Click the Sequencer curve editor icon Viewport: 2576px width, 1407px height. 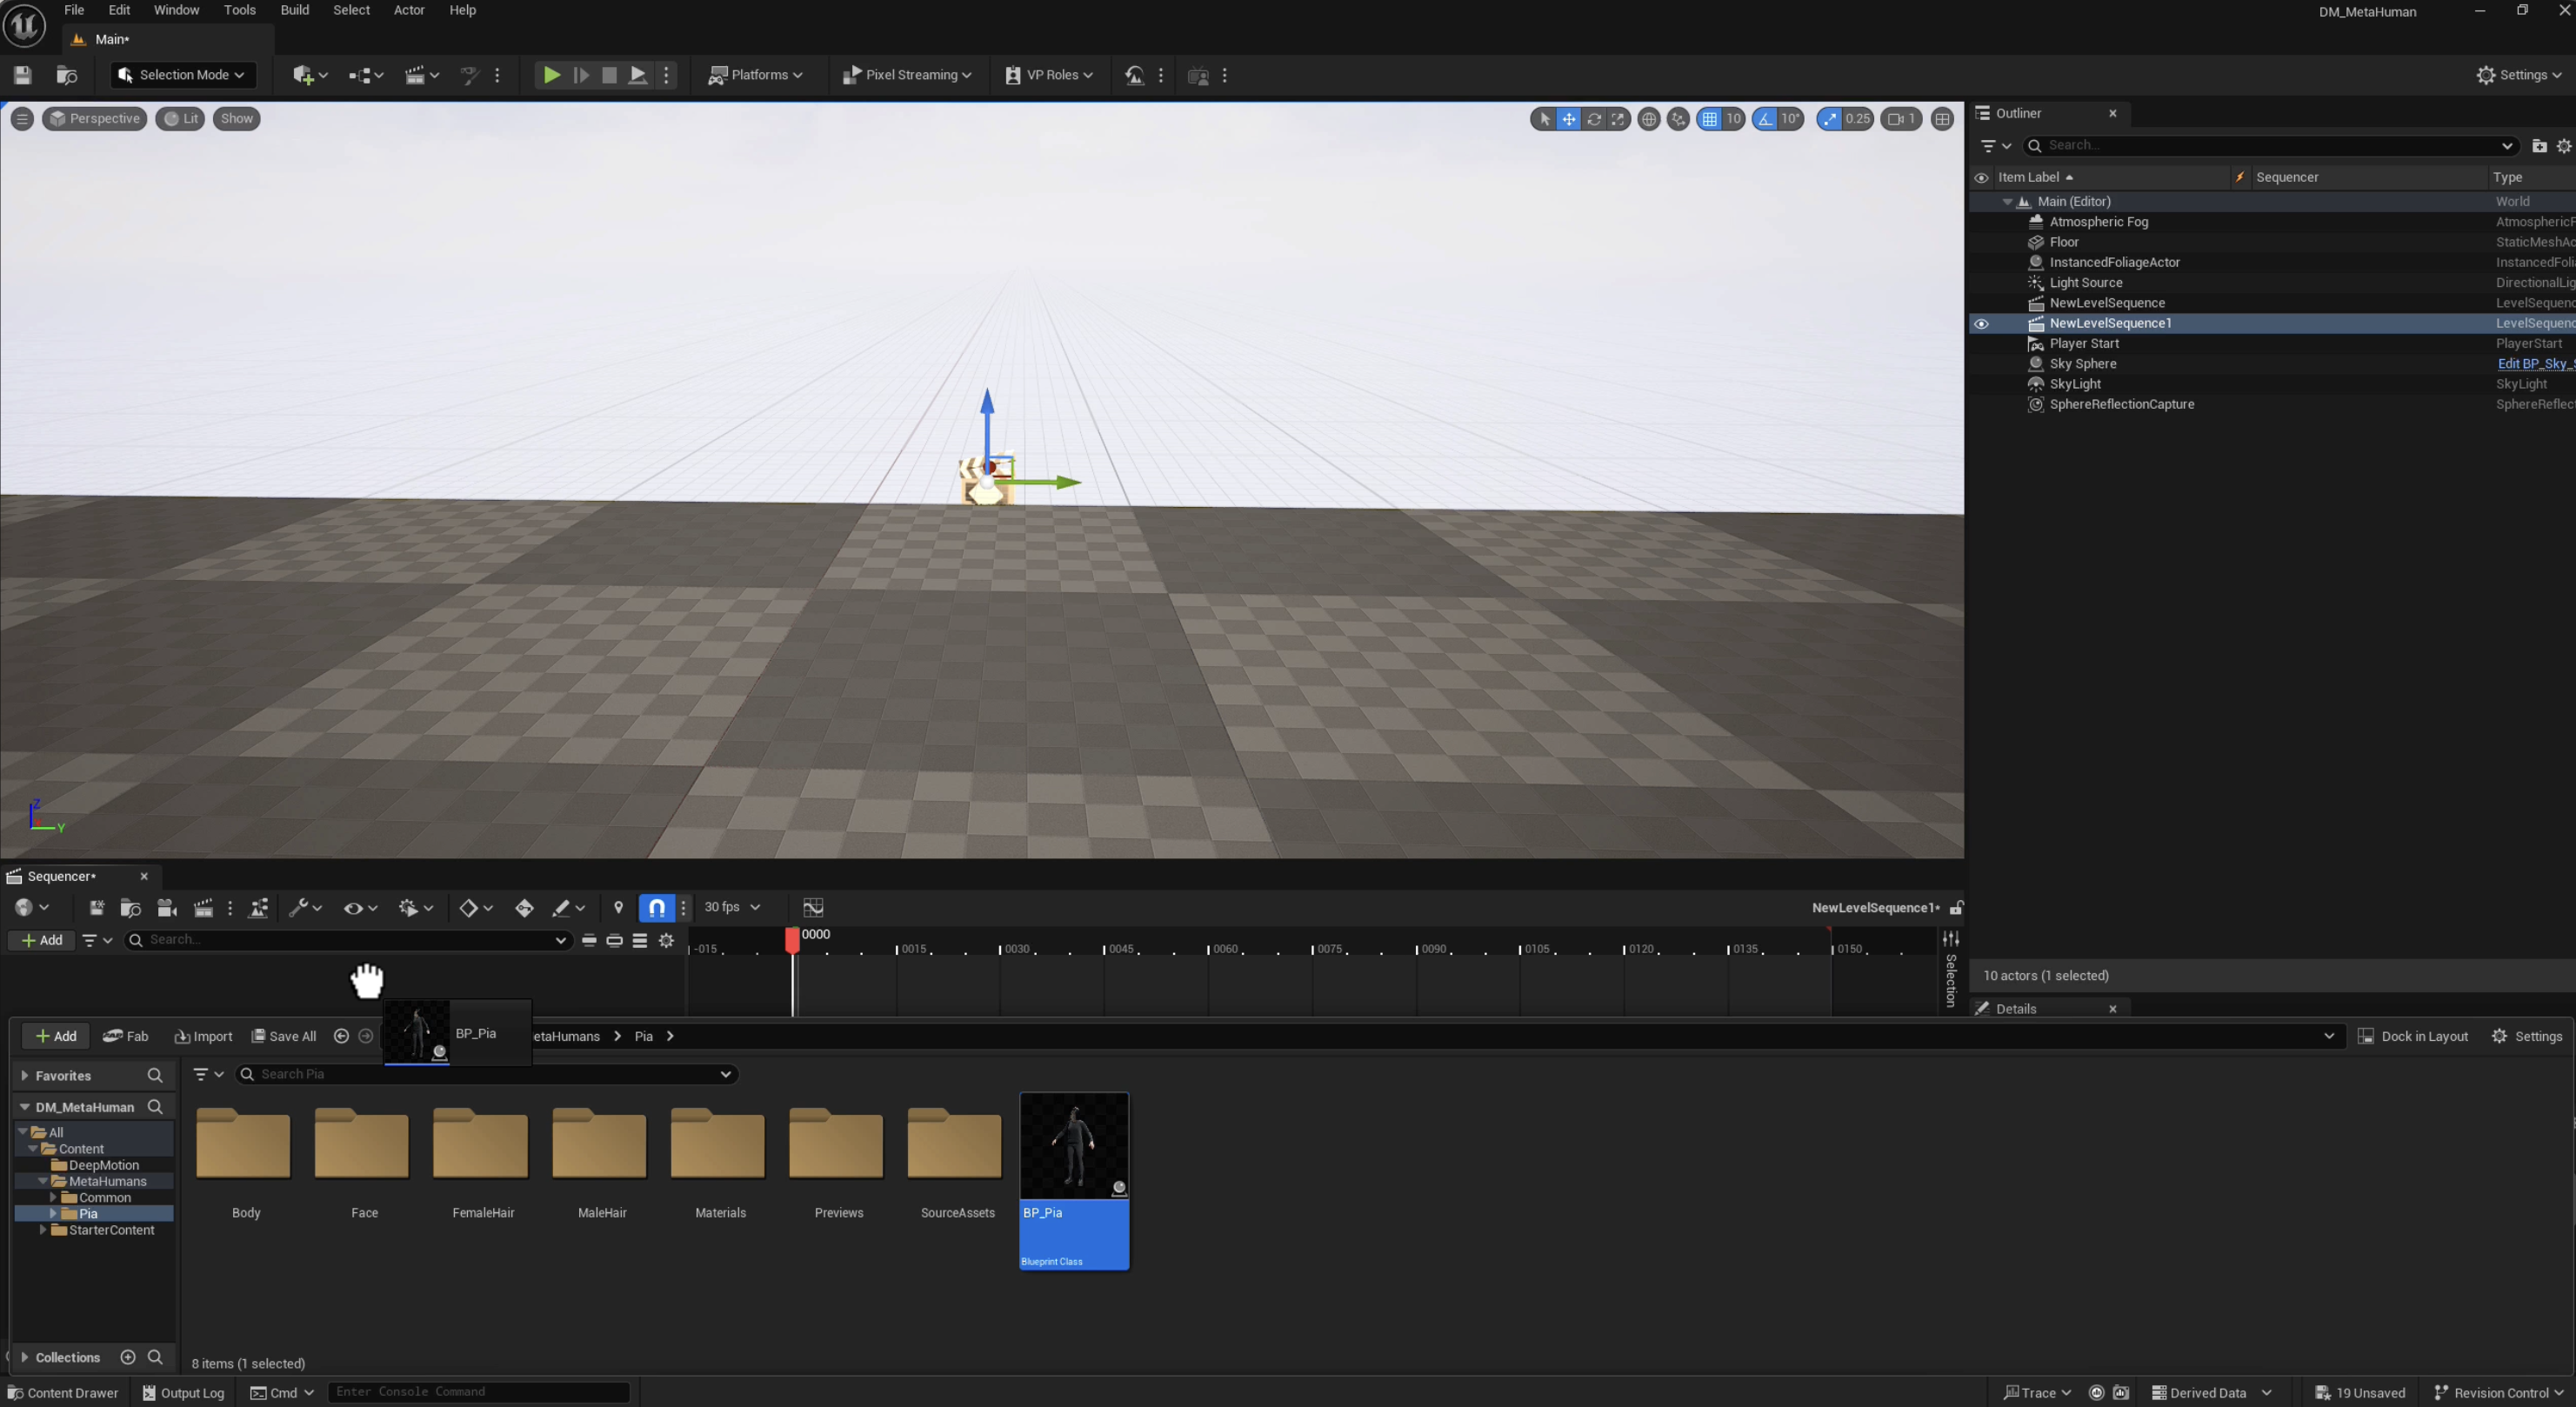click(813, 907)
